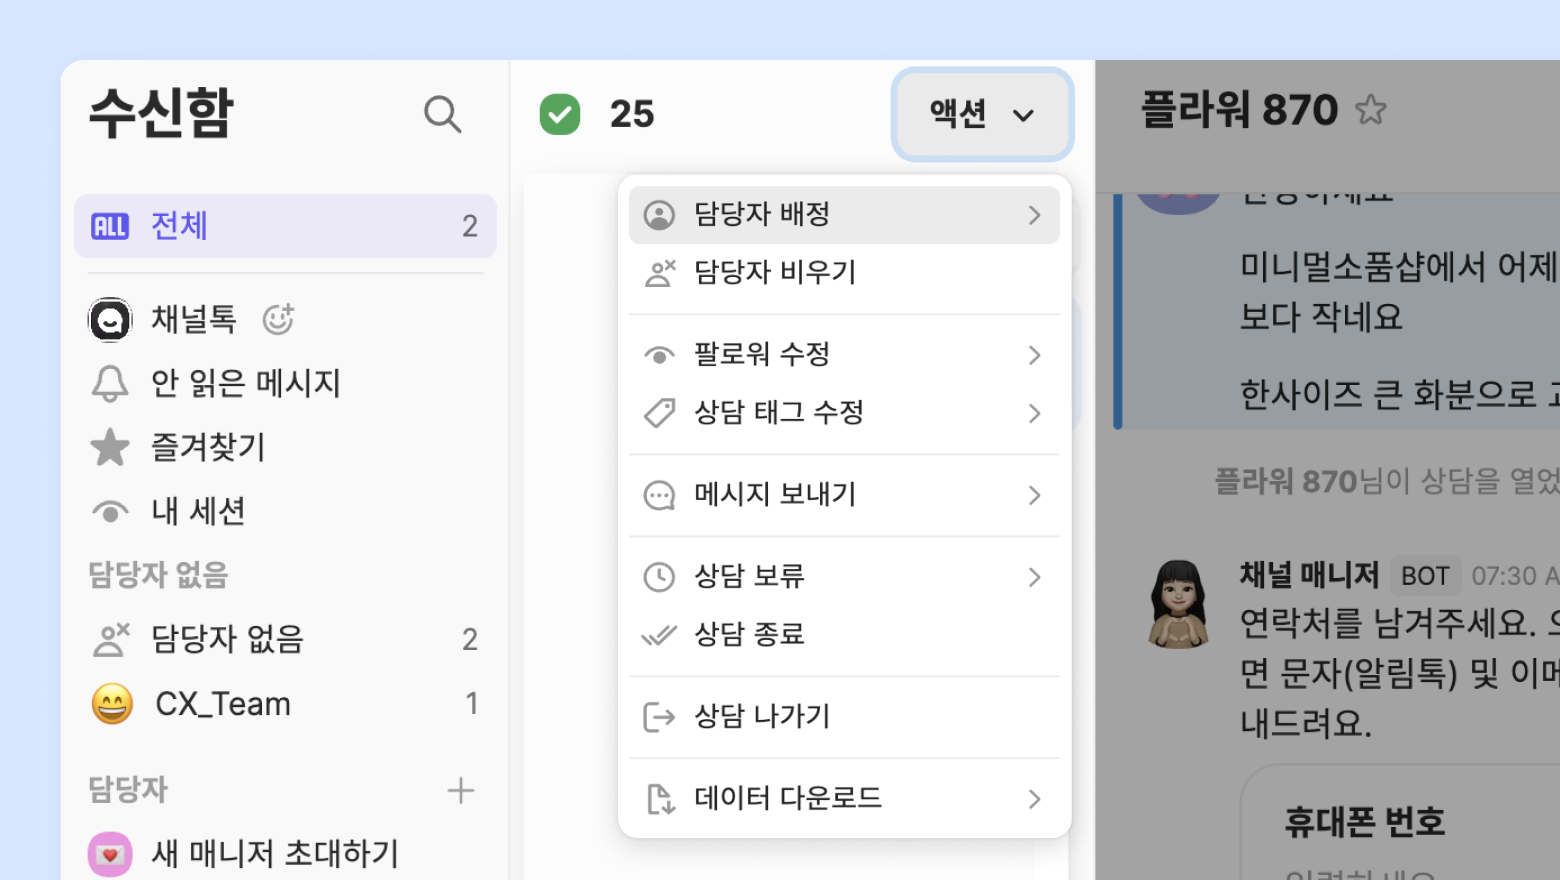The image size is (1560, 880).
Task: Click 상담 나가기 in the action menu
Action: pyautogui.click(x=762, y=717)
